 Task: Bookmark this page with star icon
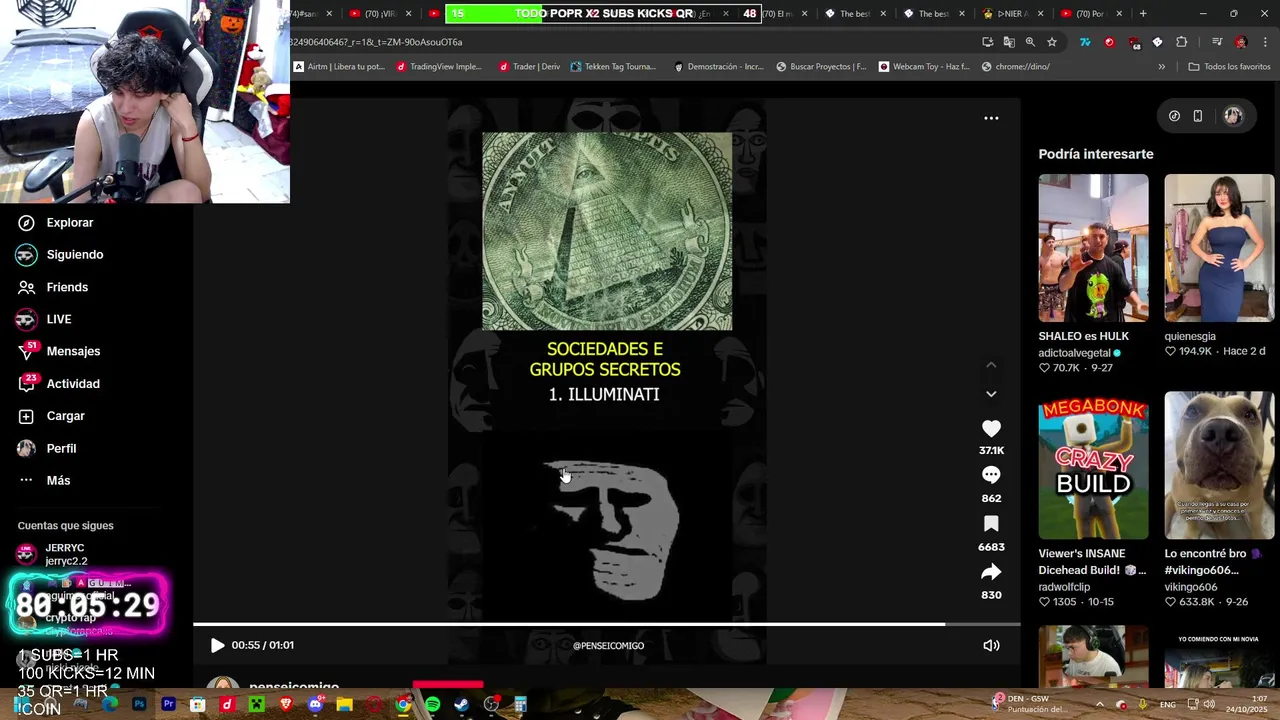point(1052,42)
